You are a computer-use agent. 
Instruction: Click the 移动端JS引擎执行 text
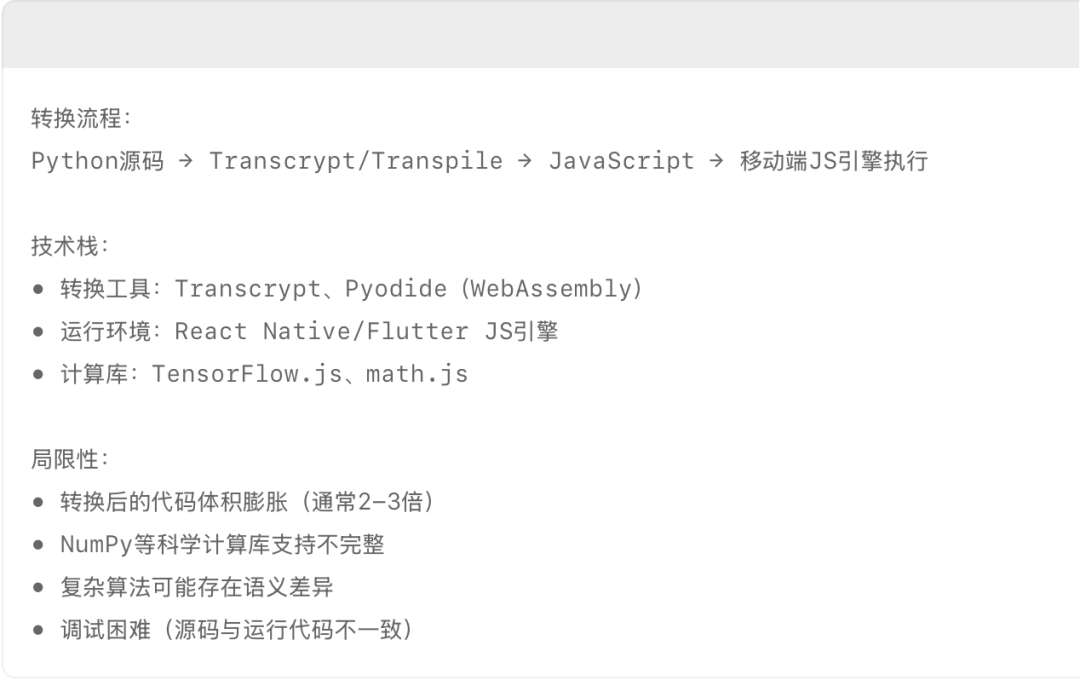click(x=834, y=161)
